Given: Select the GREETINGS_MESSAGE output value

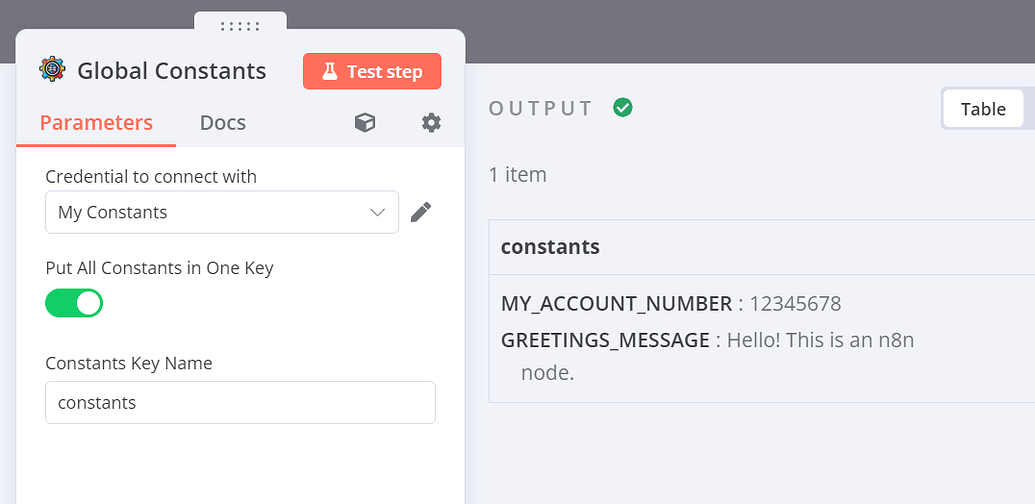Looking at the screenshot, I should pos(820,340).
